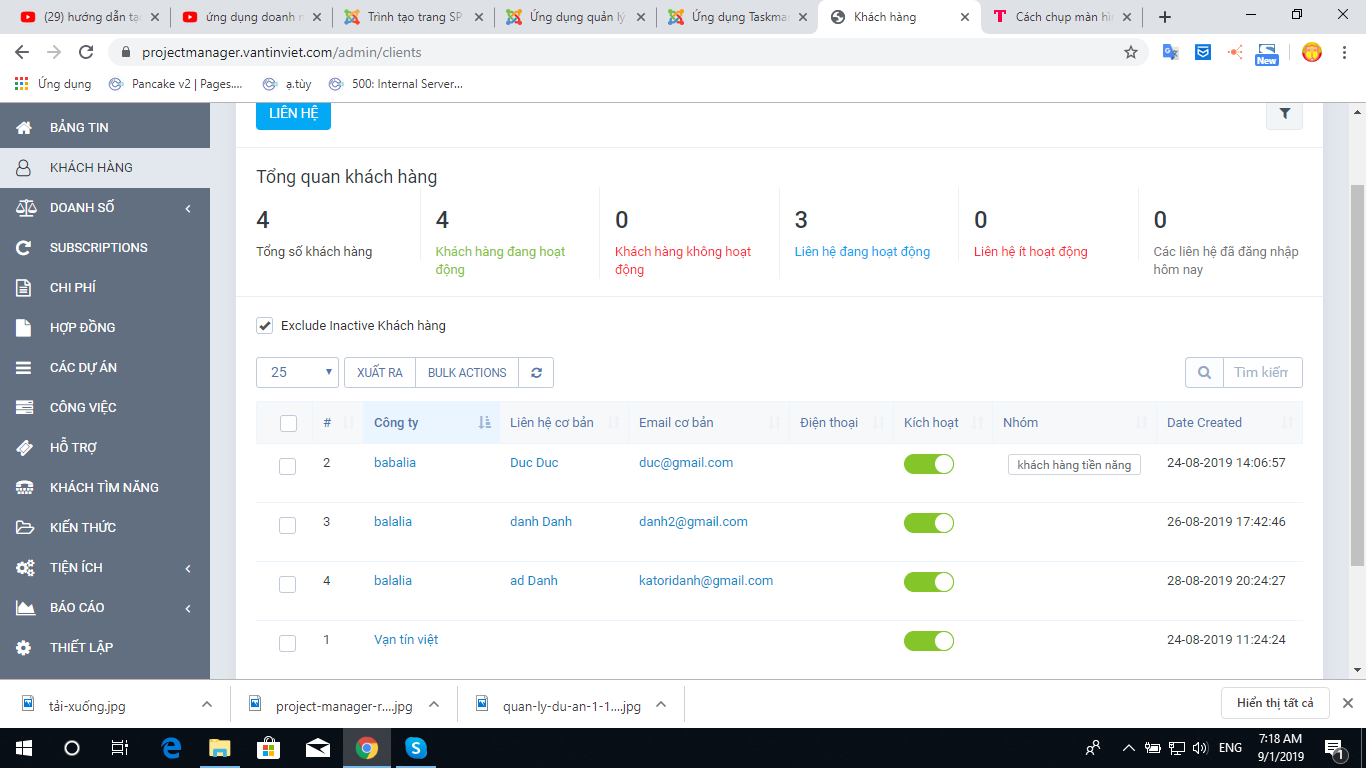Click the Thiết lập gear icon
Viewport: 1366px width, 768px height.
[25, 648]
